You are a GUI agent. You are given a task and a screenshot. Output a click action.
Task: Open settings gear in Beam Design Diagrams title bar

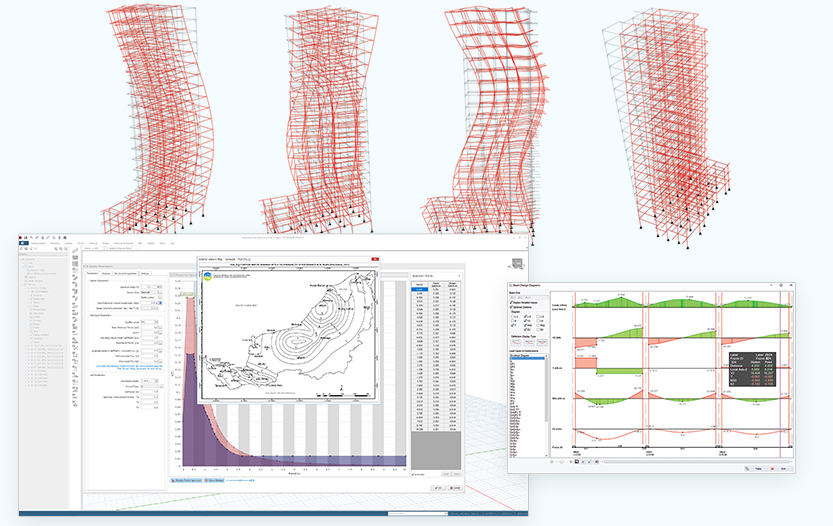(781, 285)
